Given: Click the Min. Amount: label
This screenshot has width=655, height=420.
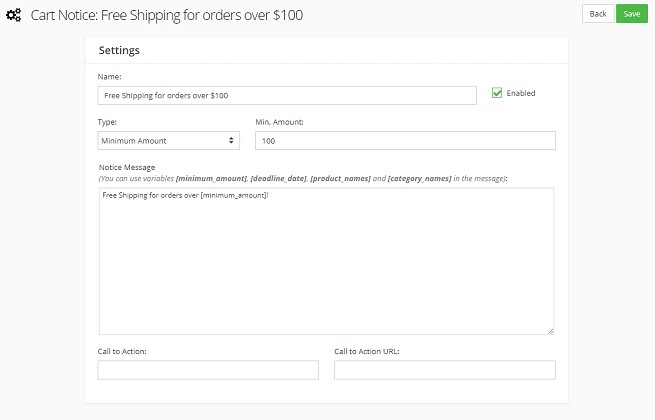Looking at the screenshot, I should click(x=279, y=122).
